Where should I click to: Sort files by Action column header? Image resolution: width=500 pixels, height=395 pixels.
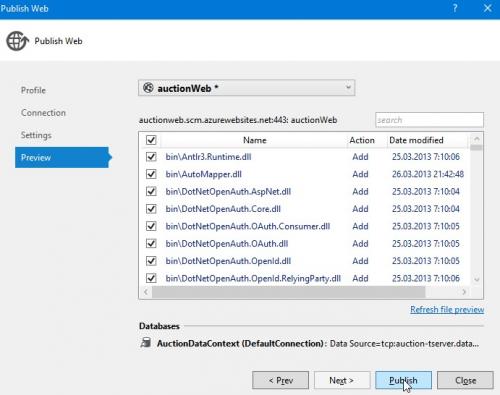coord(362,140)
